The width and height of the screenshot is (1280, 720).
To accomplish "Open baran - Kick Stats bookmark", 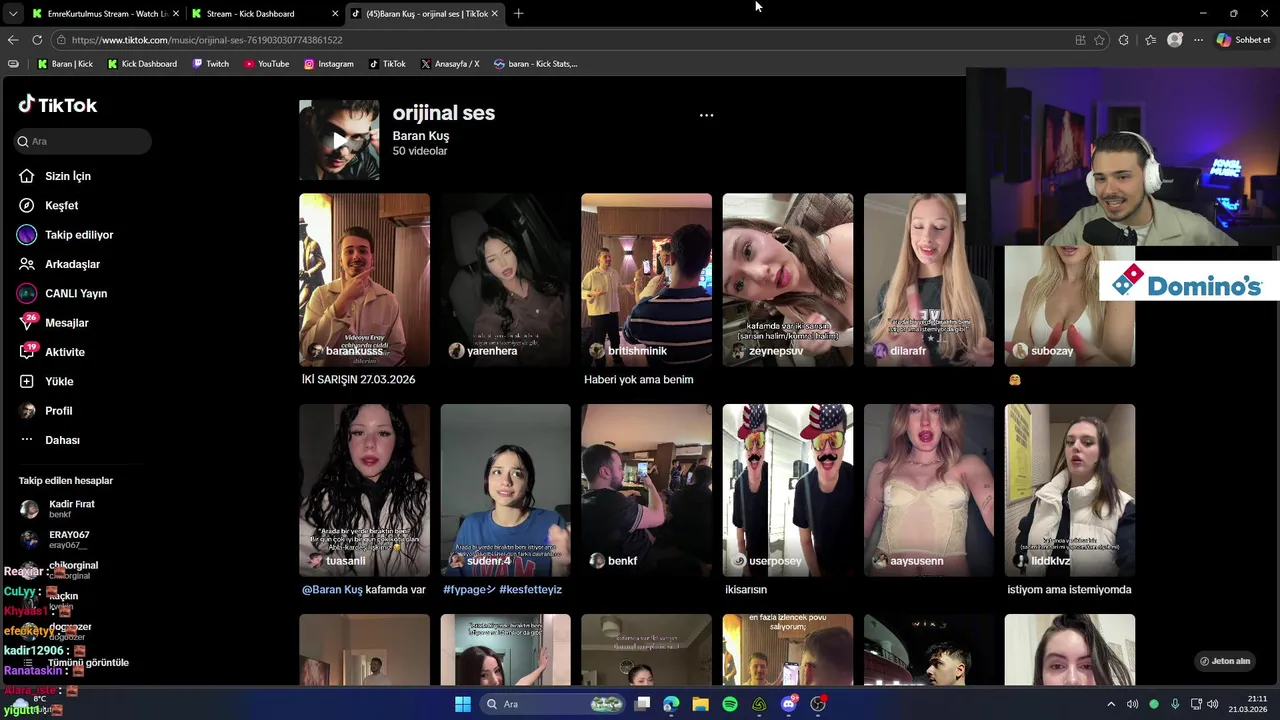I will pyautogui.click(x=536, y=64).
